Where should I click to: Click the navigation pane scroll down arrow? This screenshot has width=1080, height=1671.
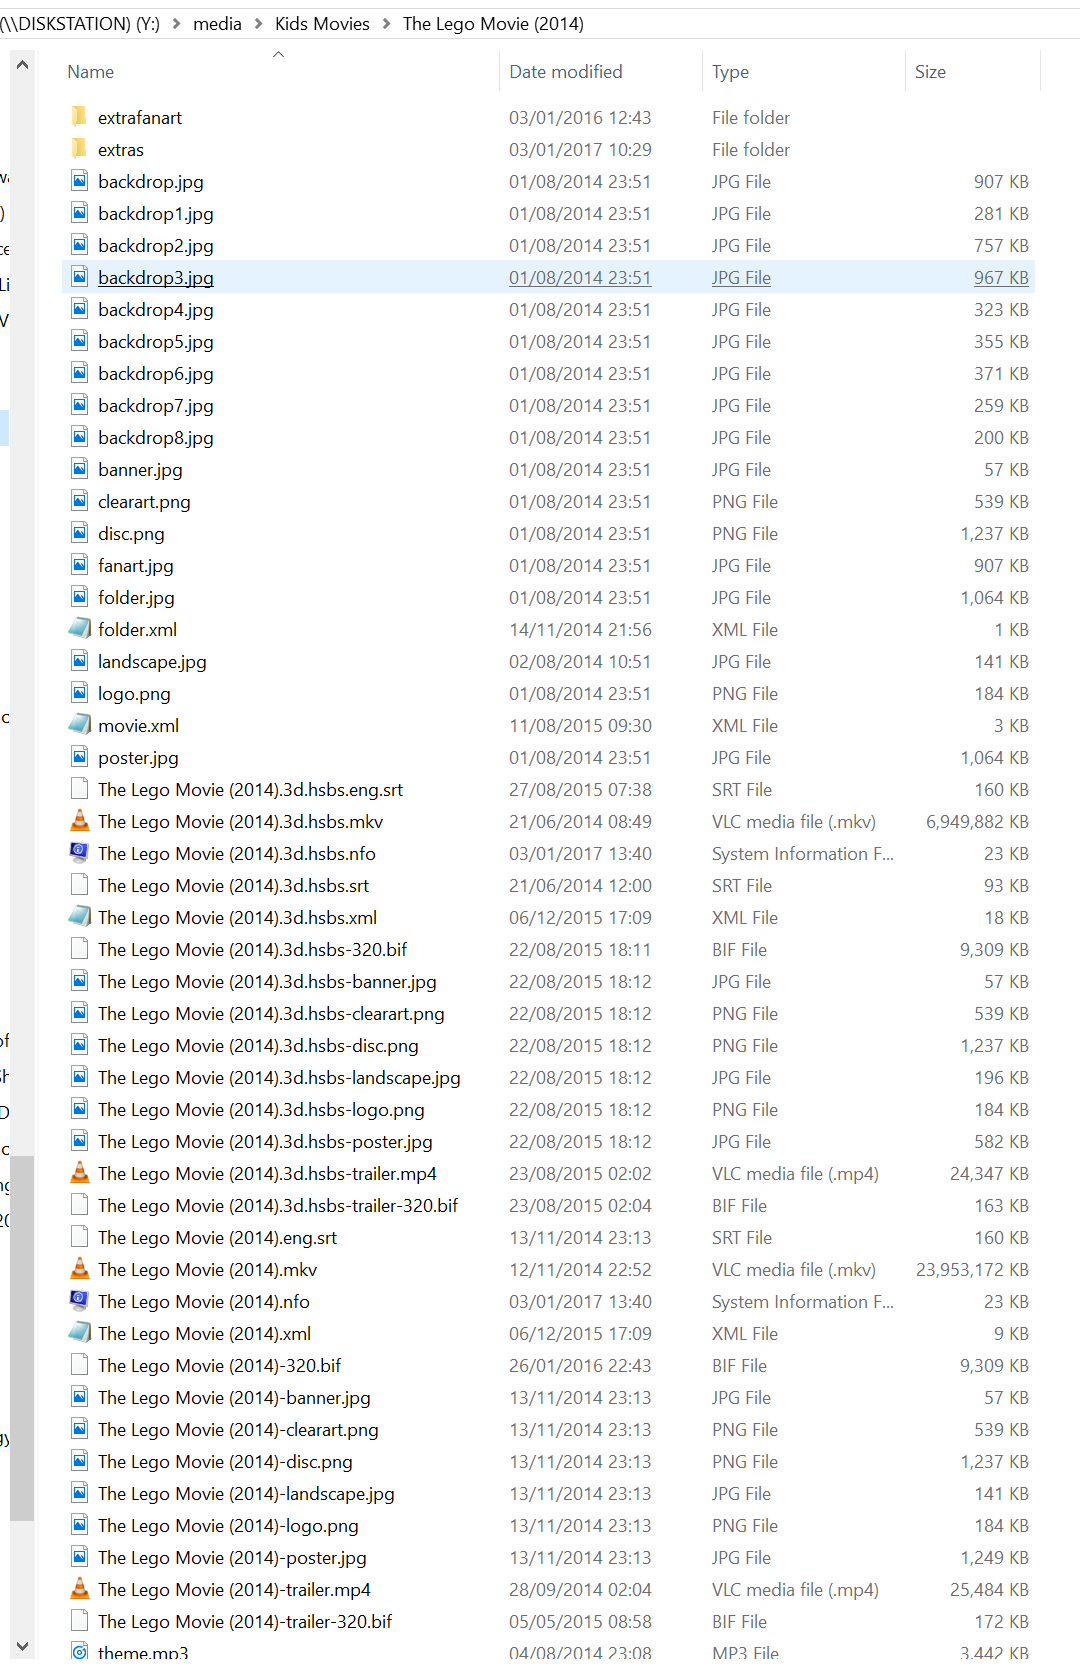pos(22,1645)
